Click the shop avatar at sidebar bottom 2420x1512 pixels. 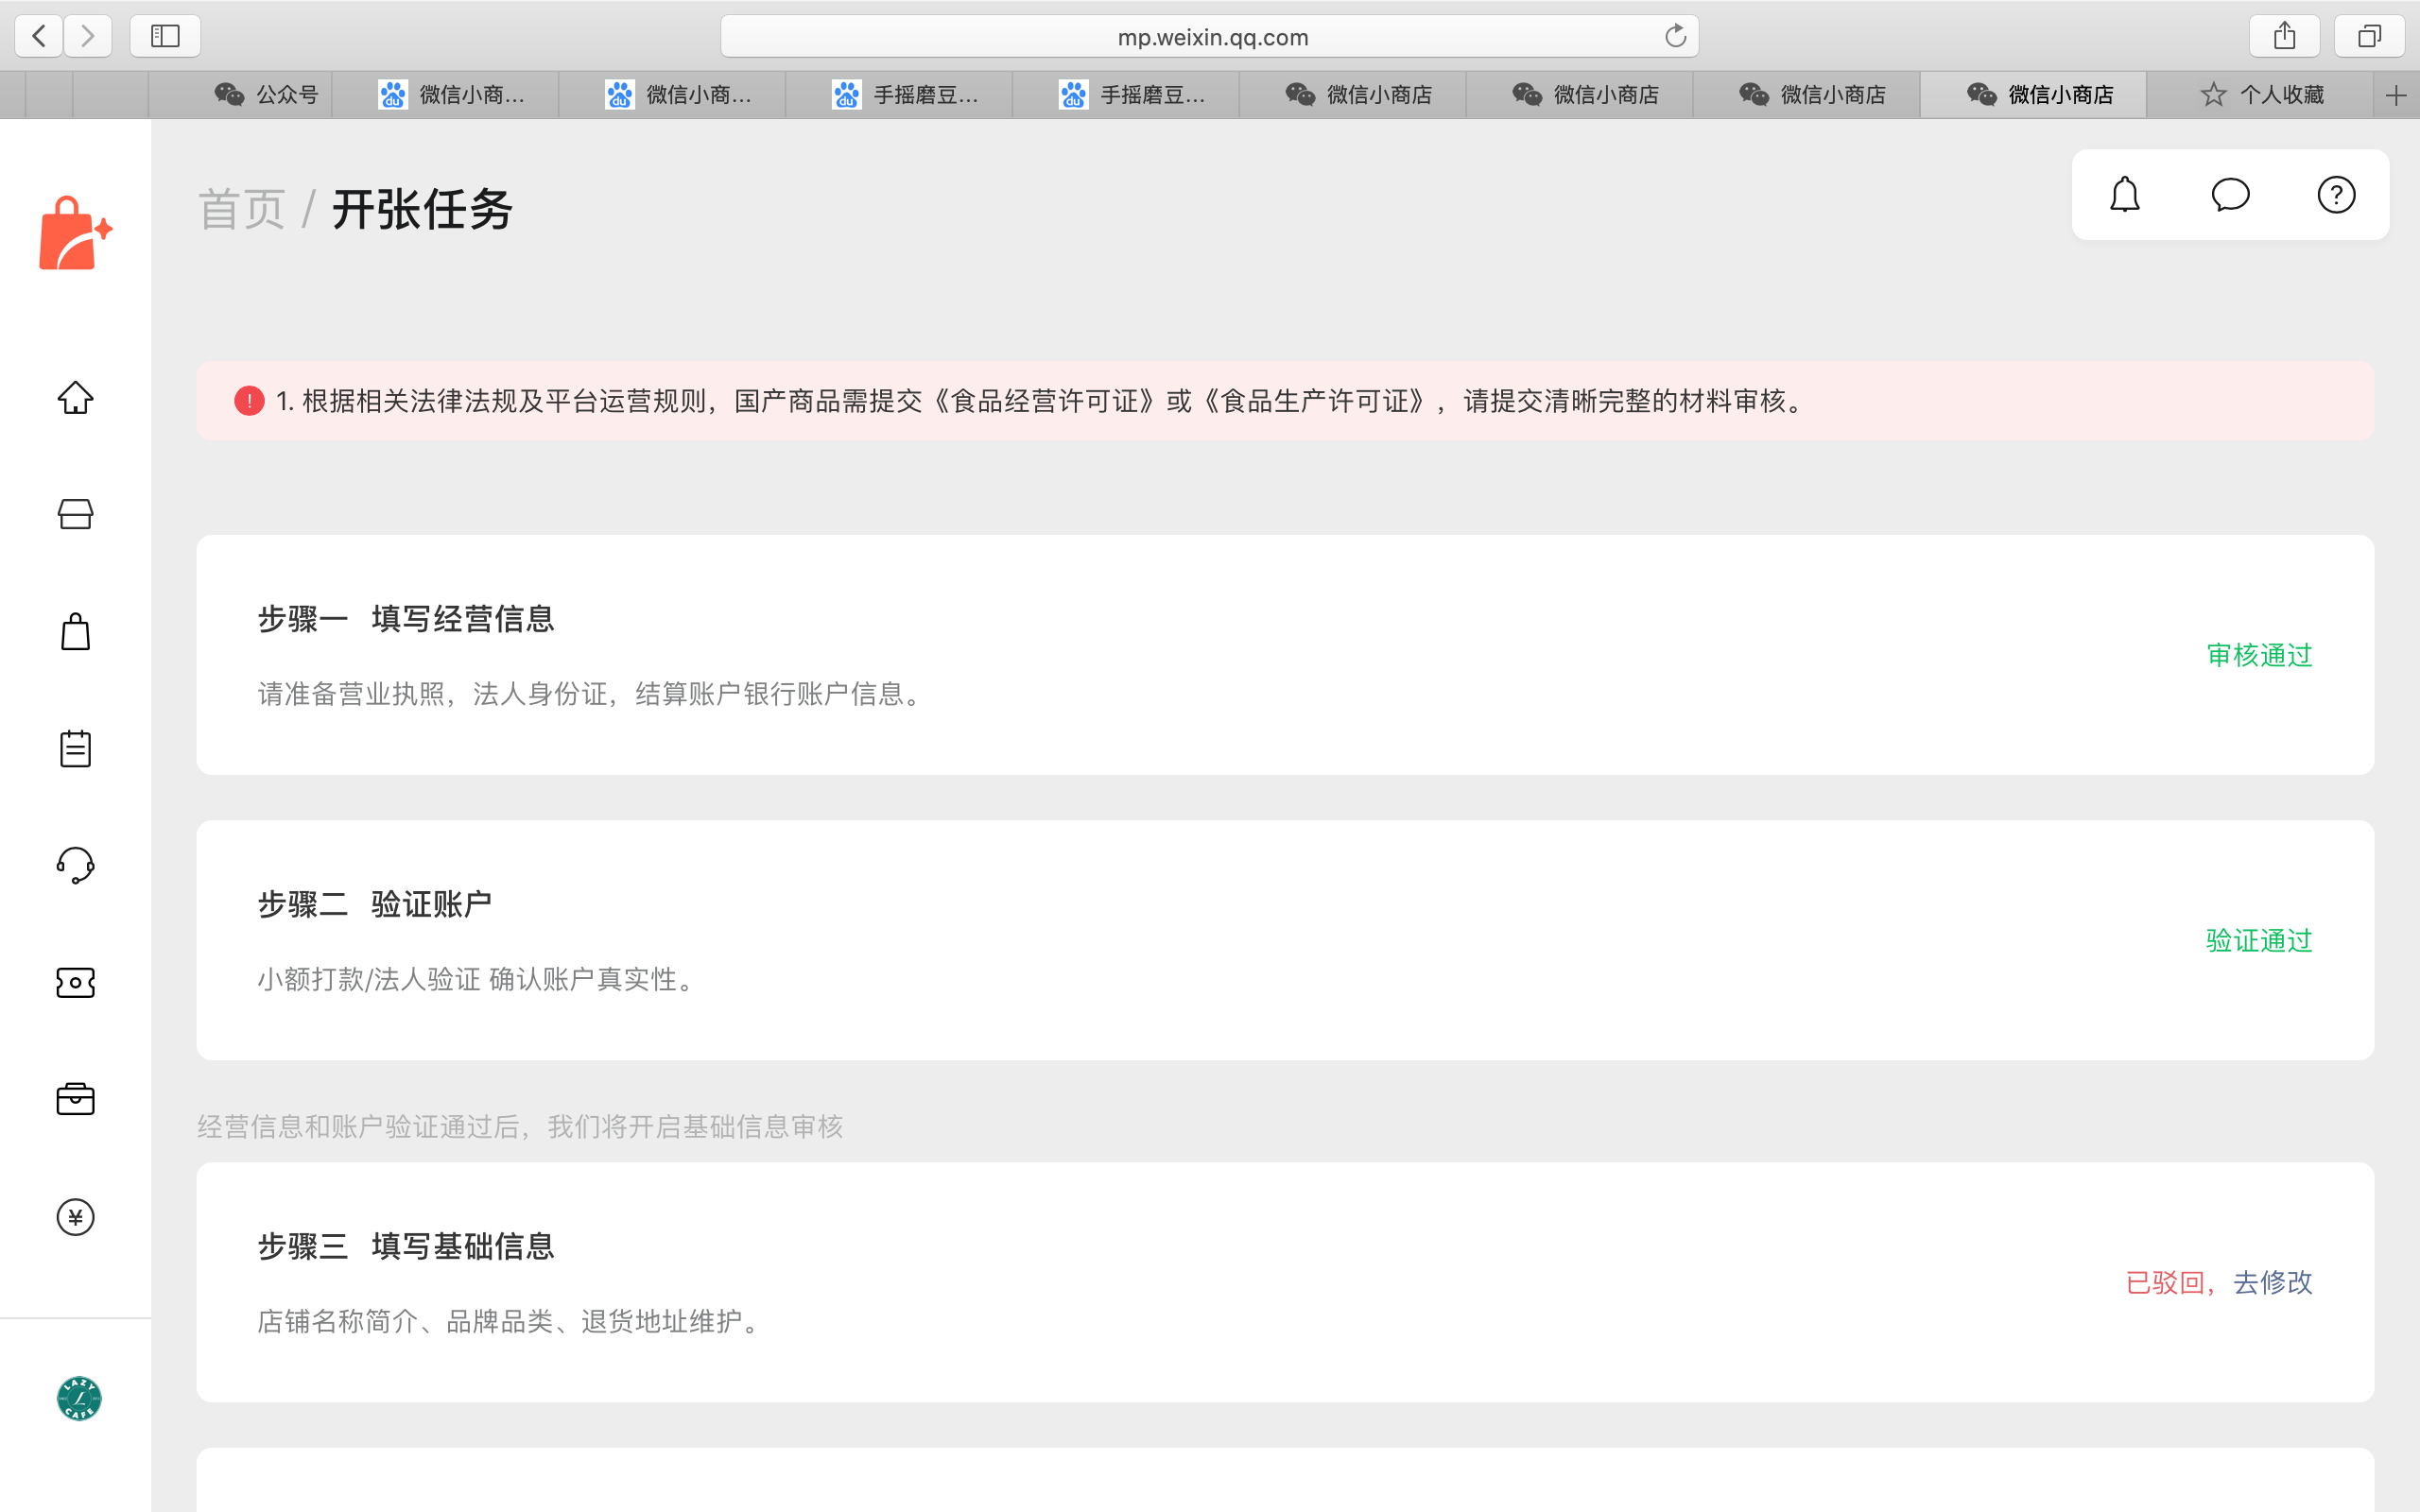coord(79,1398)
